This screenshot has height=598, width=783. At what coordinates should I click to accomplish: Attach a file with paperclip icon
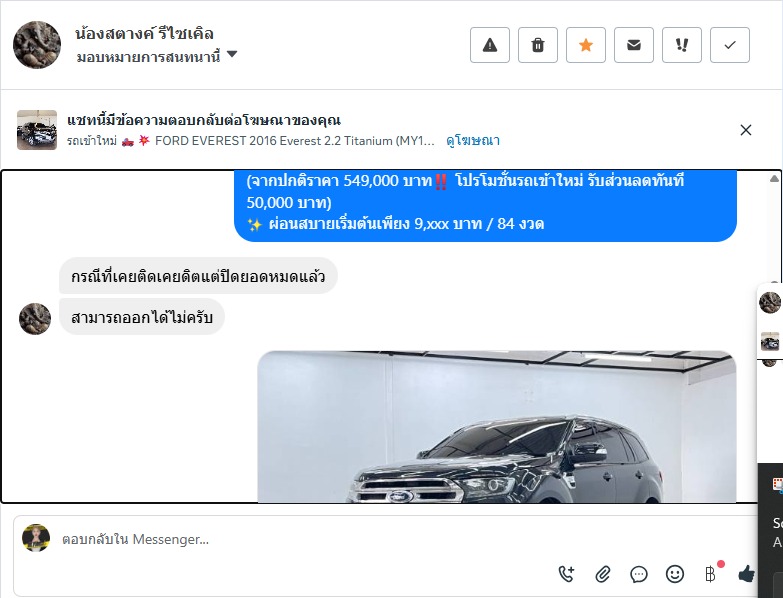(x=603, y=575)
